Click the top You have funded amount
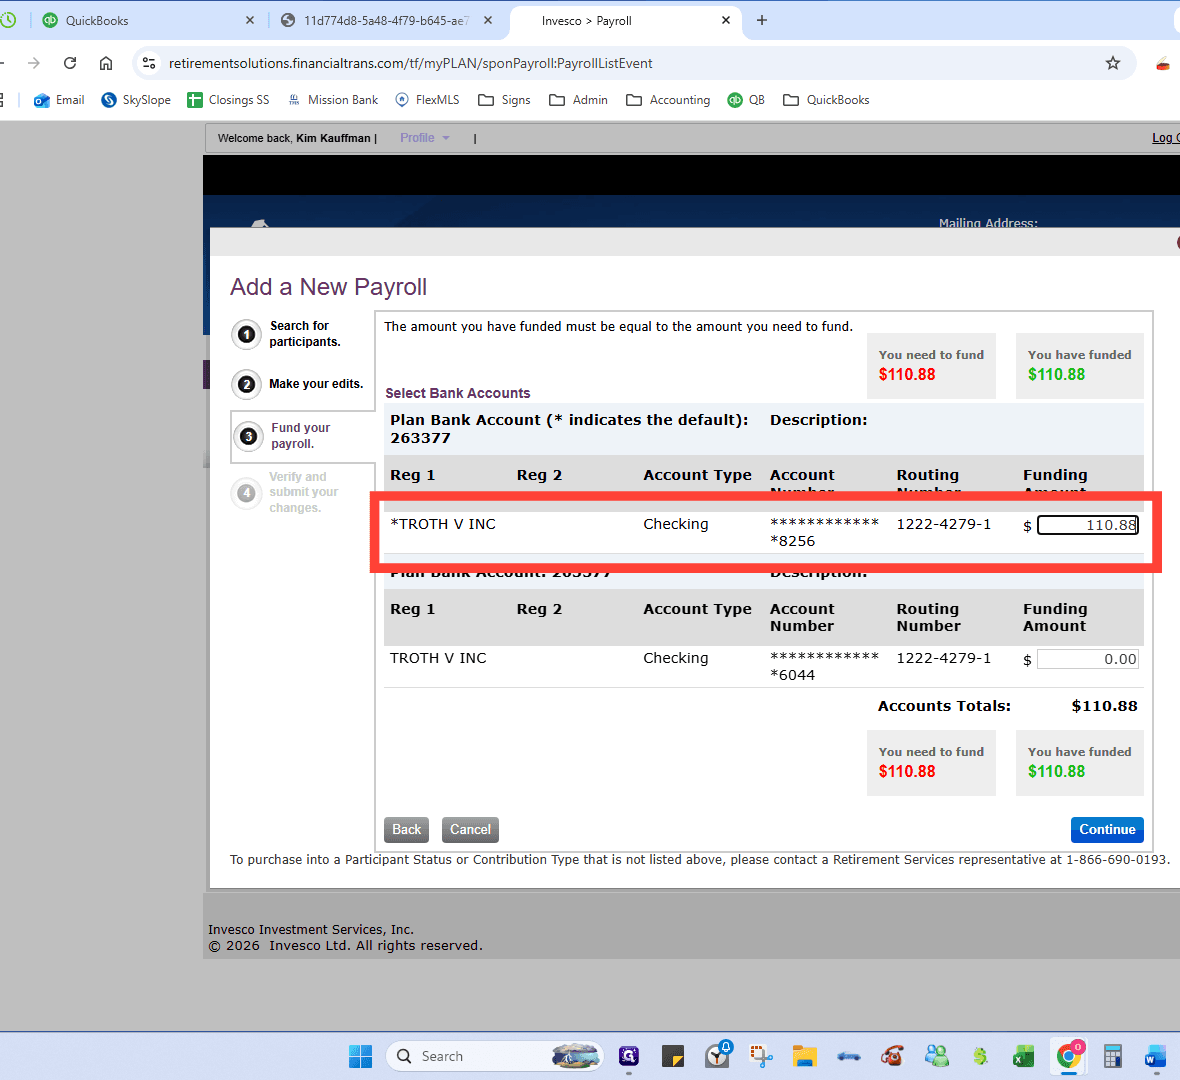 pos(1057,374)
